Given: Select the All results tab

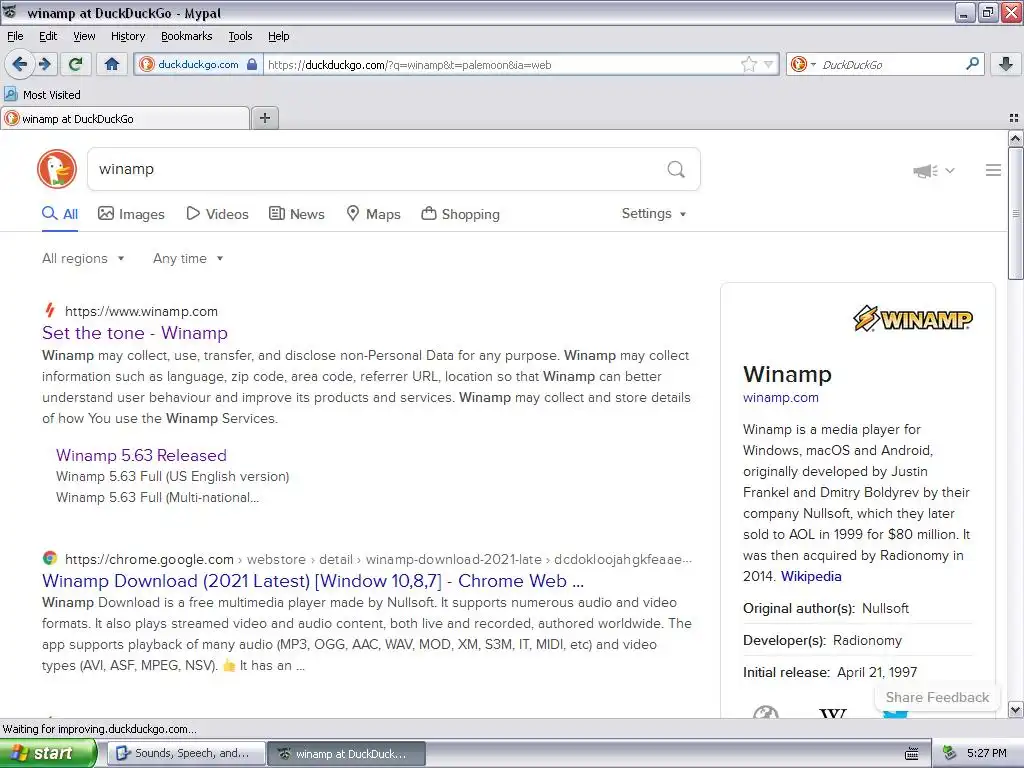Looking at the screenshot, I should [60, 214].
